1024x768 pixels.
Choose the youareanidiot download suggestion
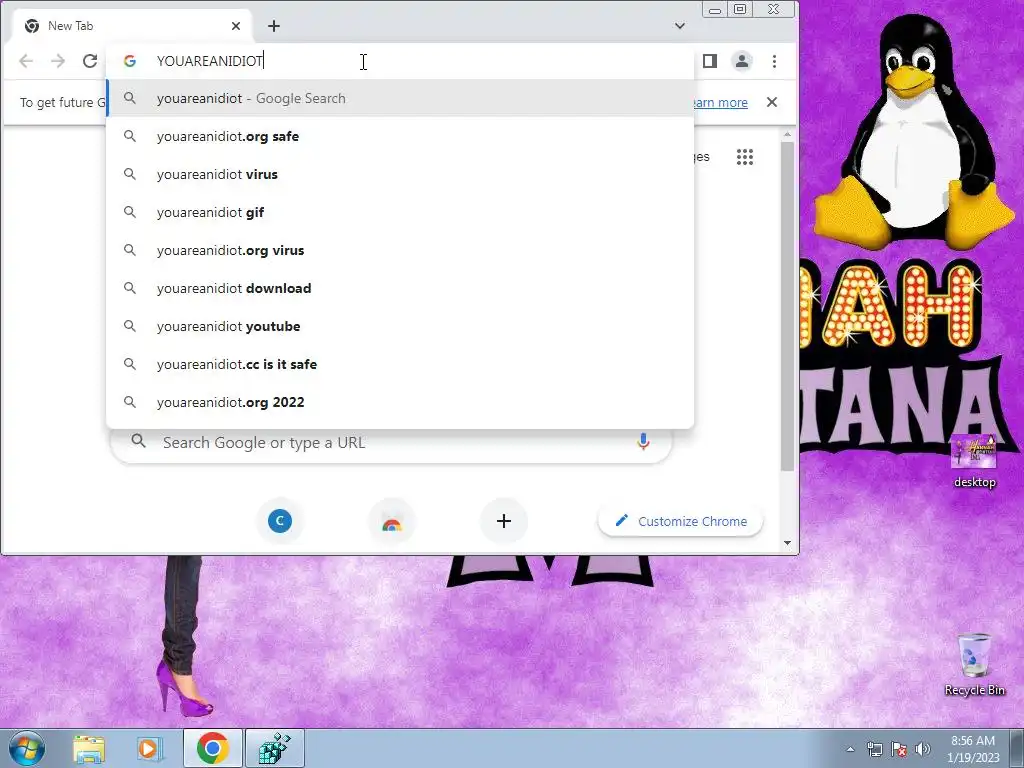(400, 288)
